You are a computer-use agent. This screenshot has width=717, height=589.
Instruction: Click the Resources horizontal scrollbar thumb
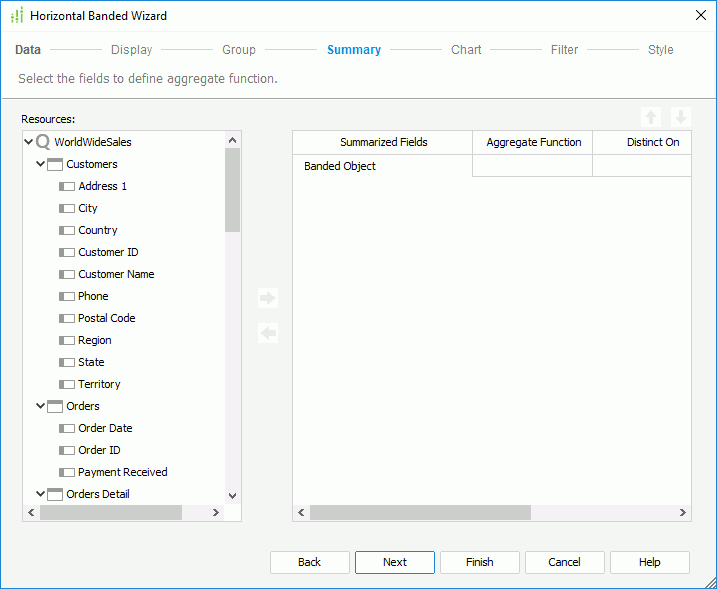[111, 513]
